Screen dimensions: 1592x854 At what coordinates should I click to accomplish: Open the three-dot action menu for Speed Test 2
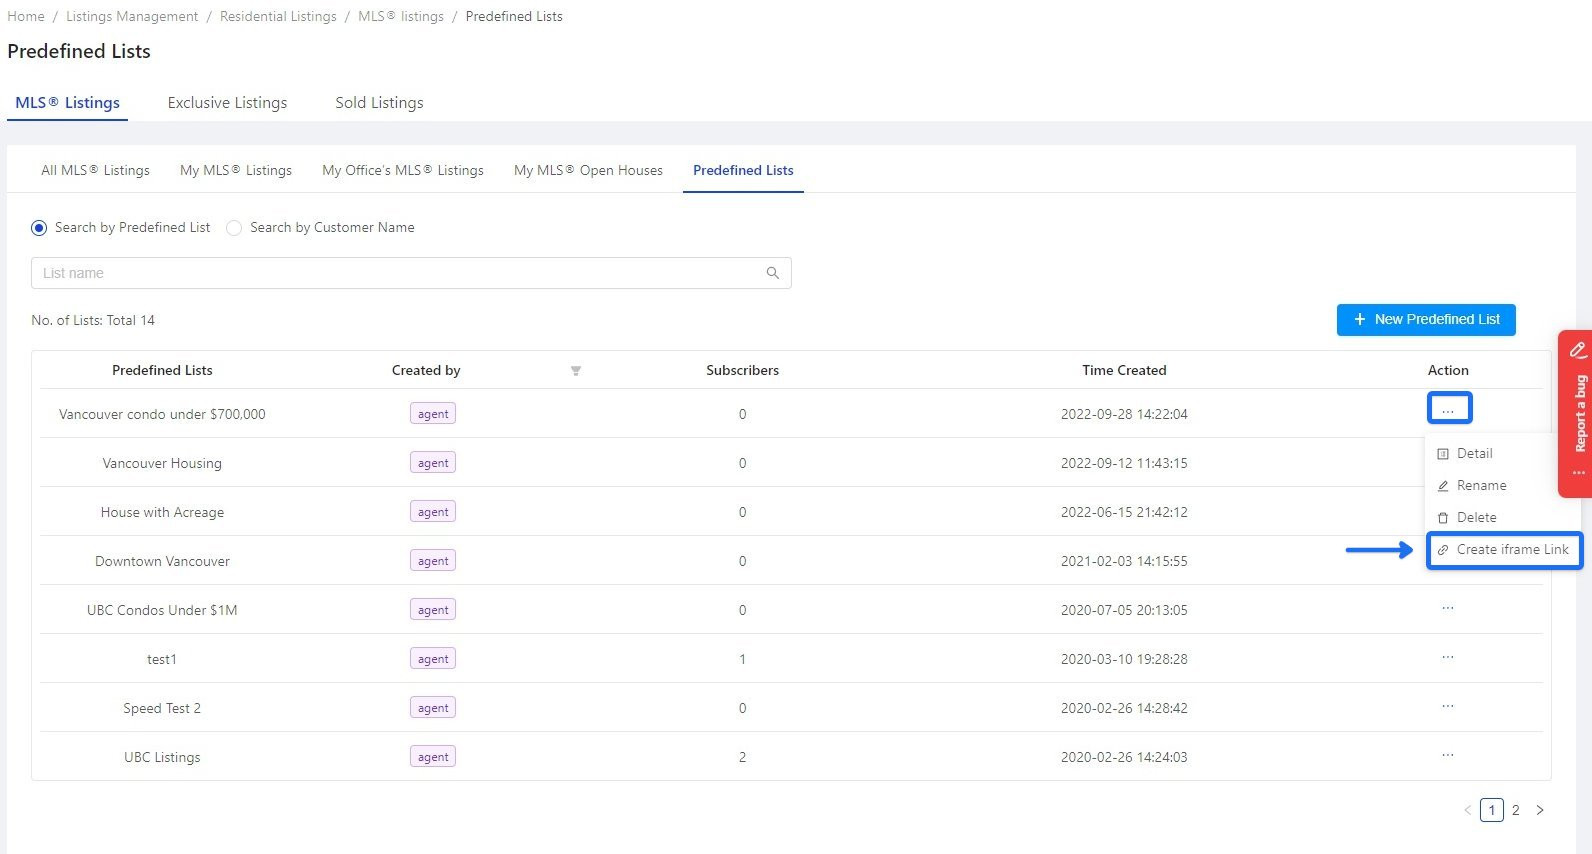pos(1448,706)
